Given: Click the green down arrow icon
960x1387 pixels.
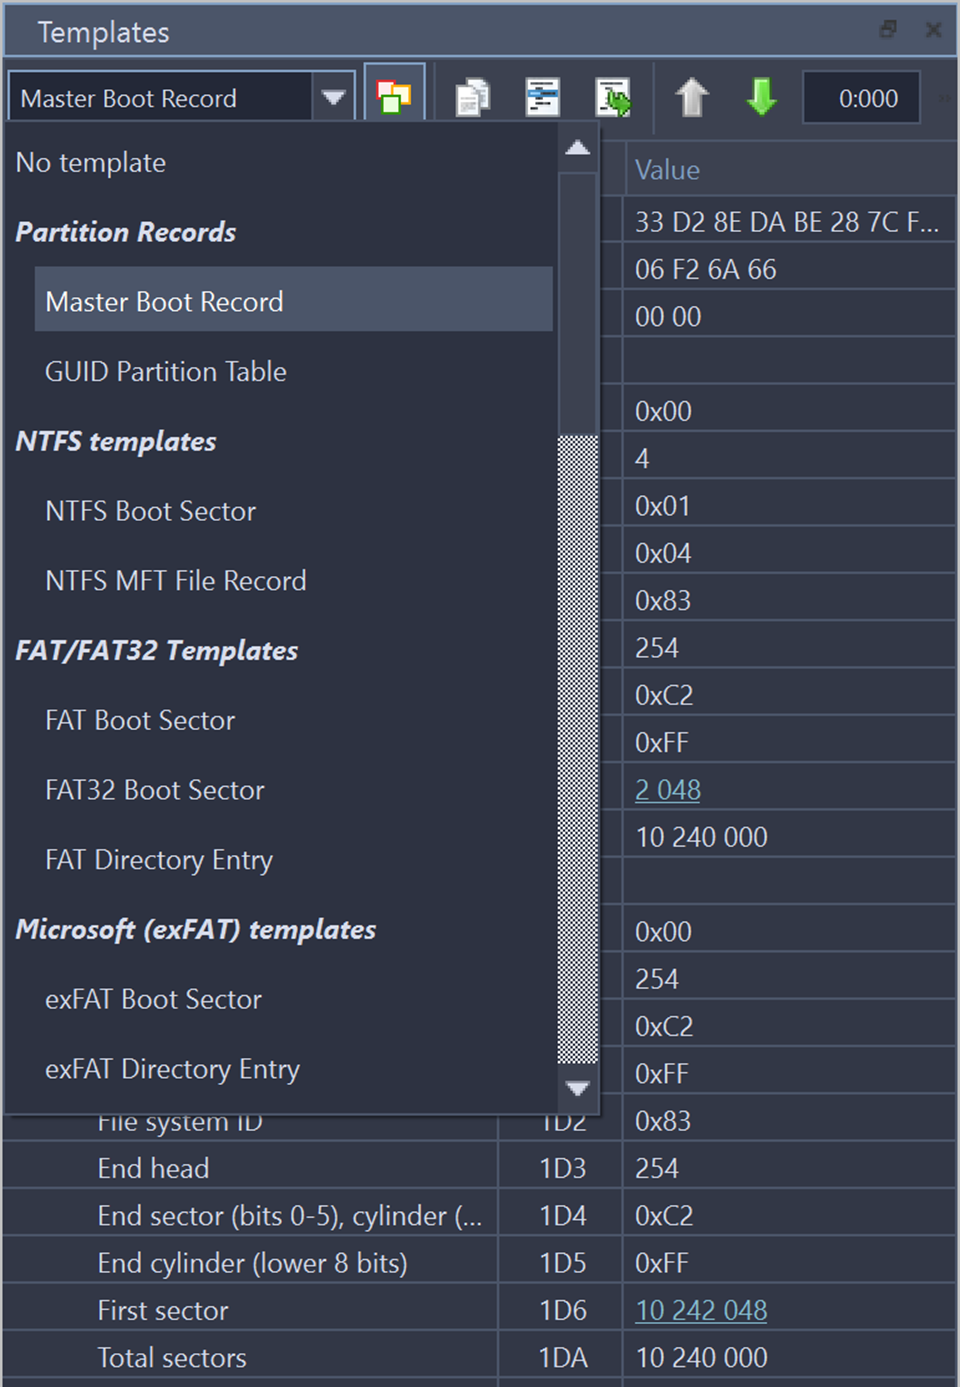Looking at the screenshot, I should tap(762, 98).
